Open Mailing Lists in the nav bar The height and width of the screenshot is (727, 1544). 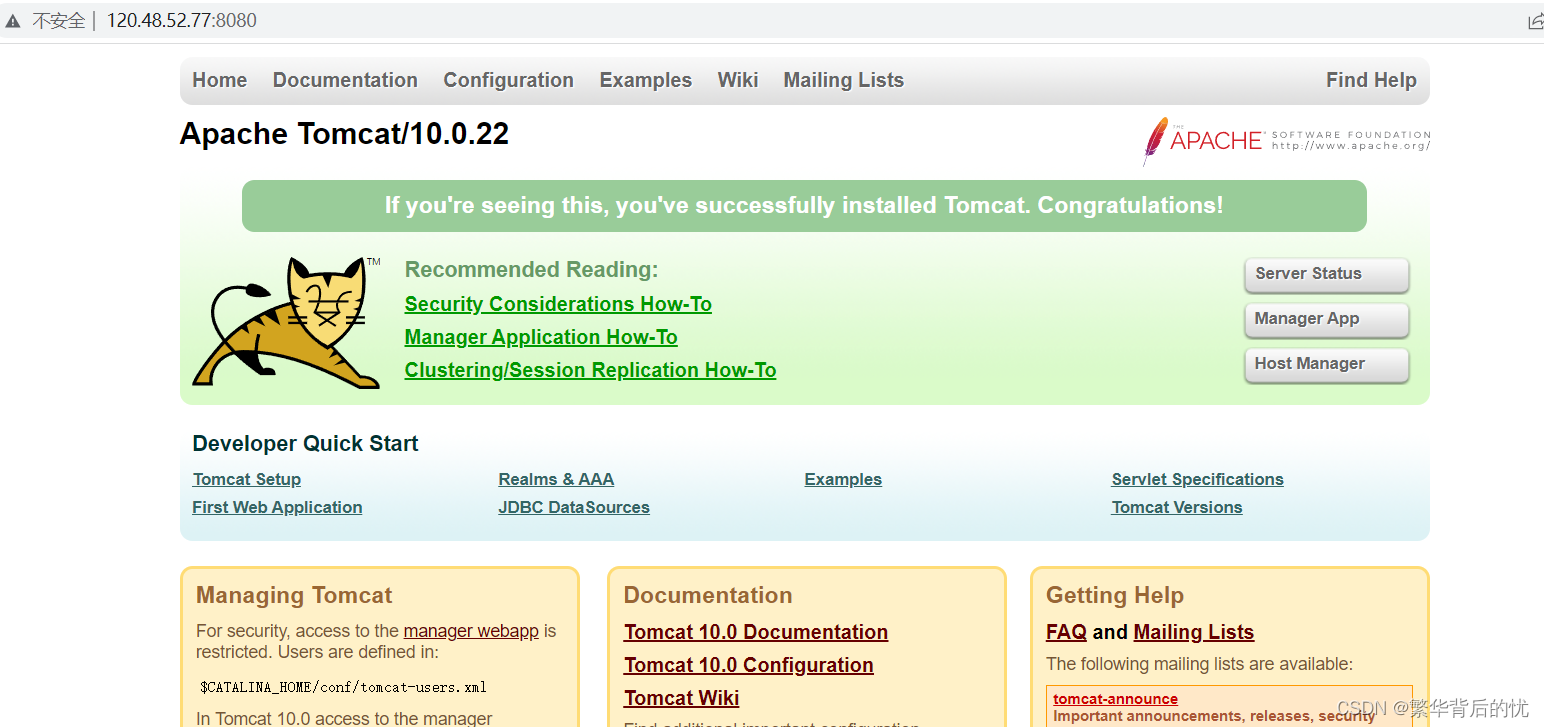[x=844, y=80]
